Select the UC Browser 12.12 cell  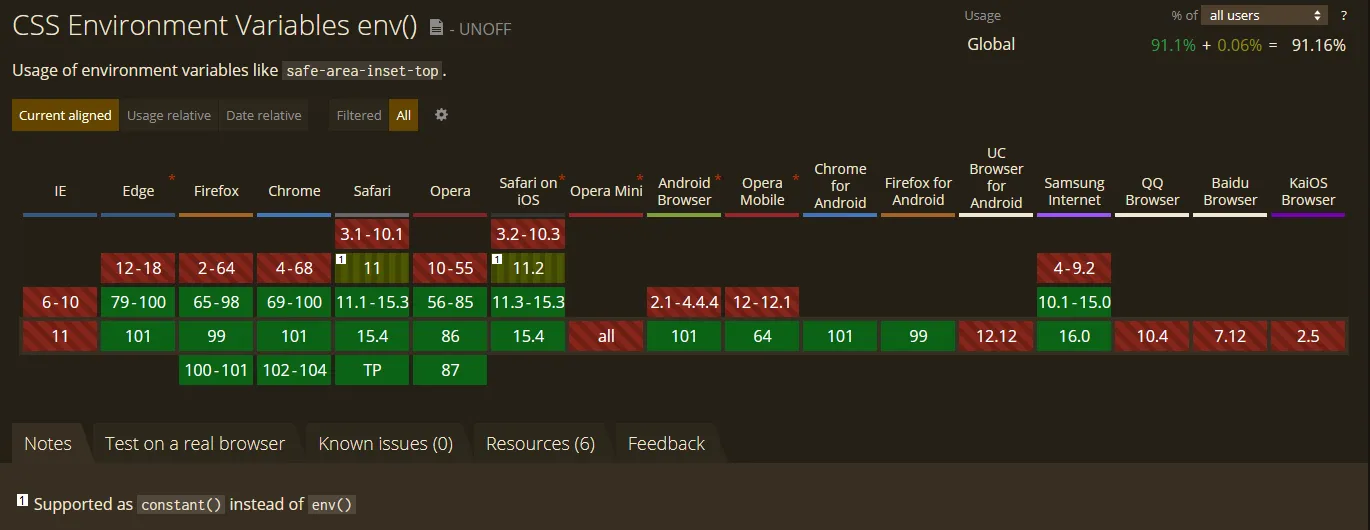point(996,336)
